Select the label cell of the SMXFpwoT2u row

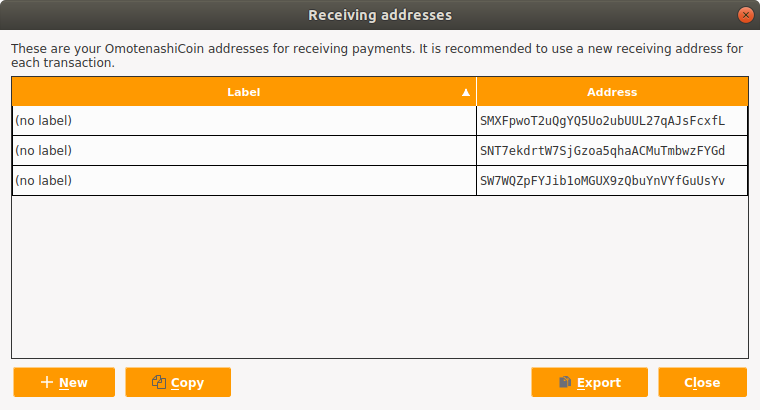coord(244,121)
